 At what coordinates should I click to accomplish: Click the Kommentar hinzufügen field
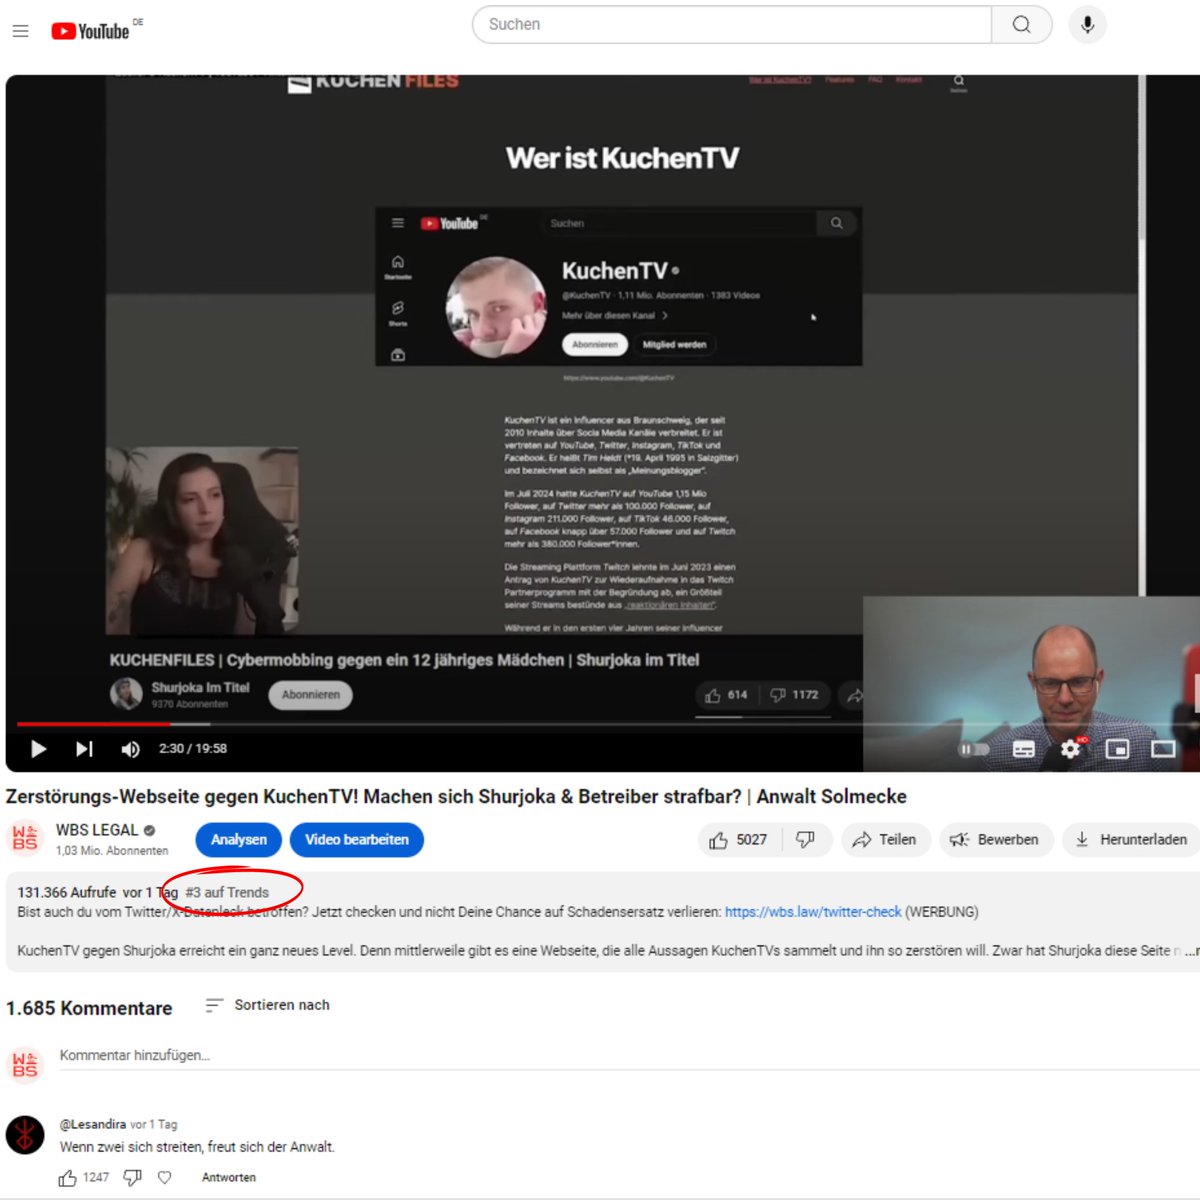630,1056
